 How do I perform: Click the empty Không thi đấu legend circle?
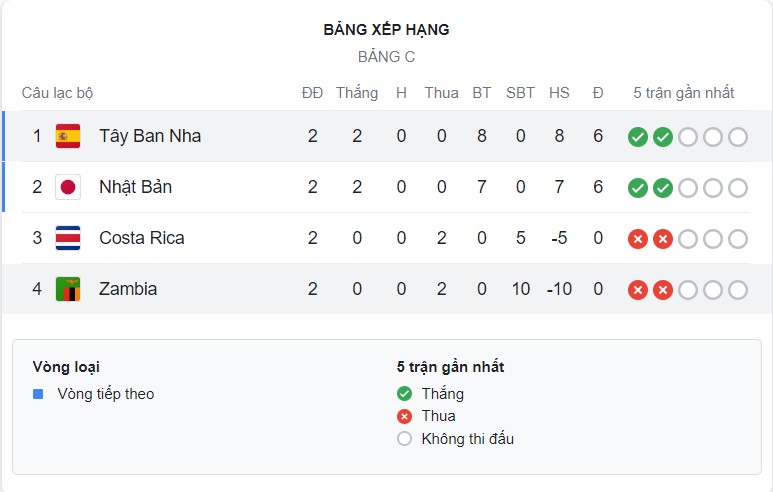coord(404,438)
